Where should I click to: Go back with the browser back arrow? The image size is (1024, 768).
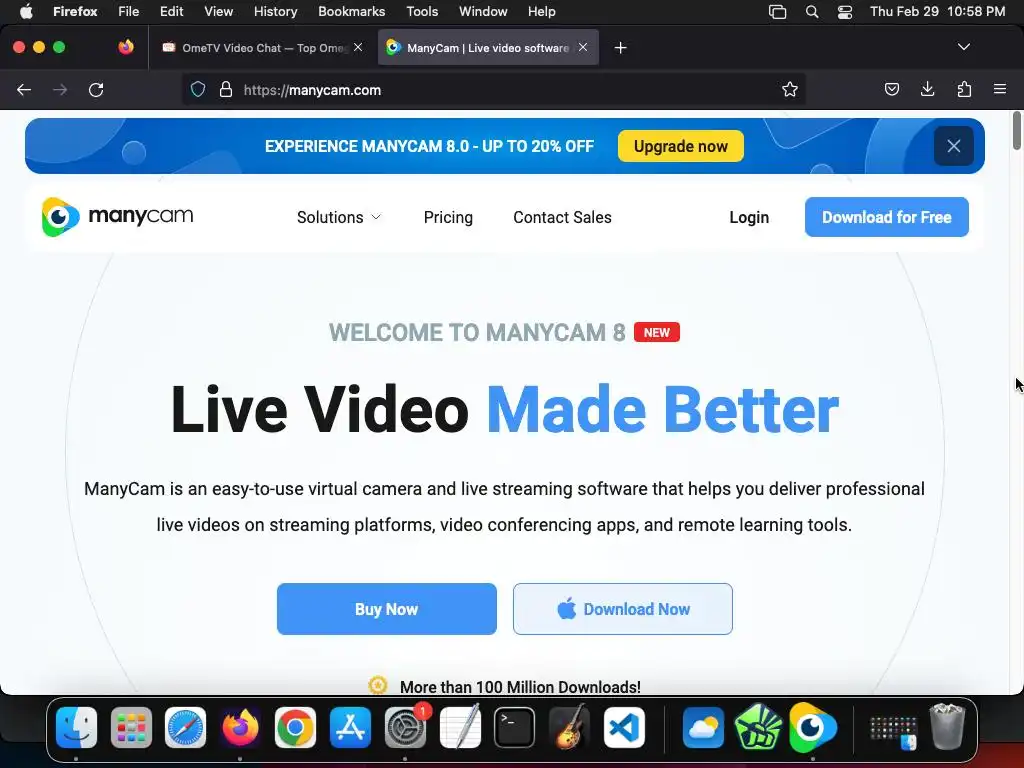click(24, 90)
